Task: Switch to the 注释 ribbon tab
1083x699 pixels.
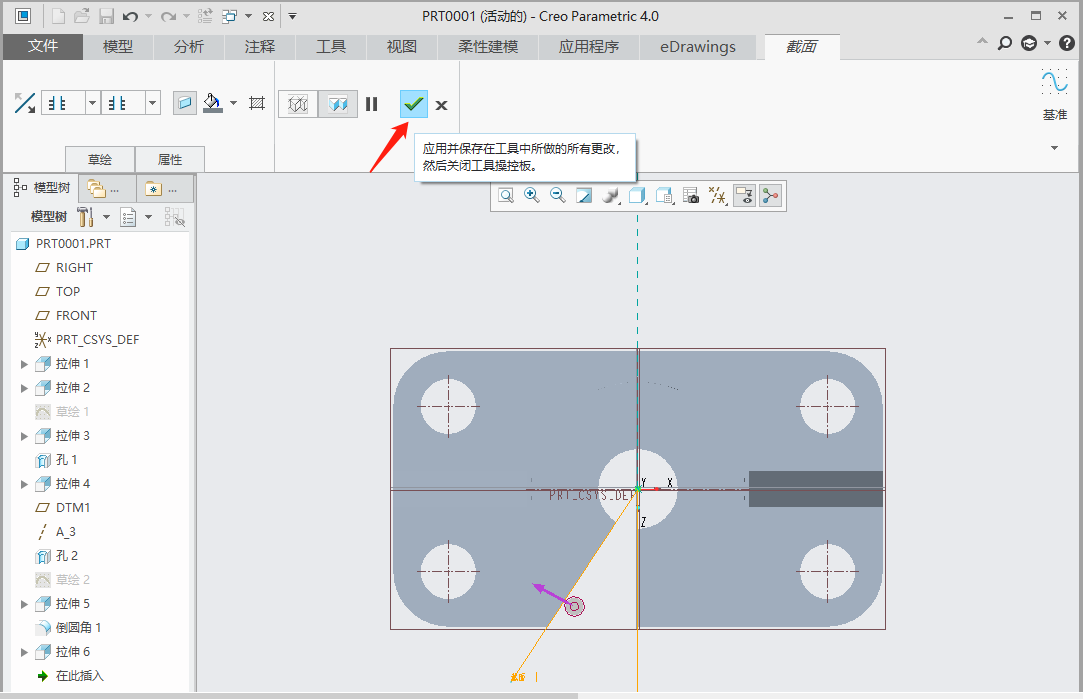Action: click(x=260, y=47)
